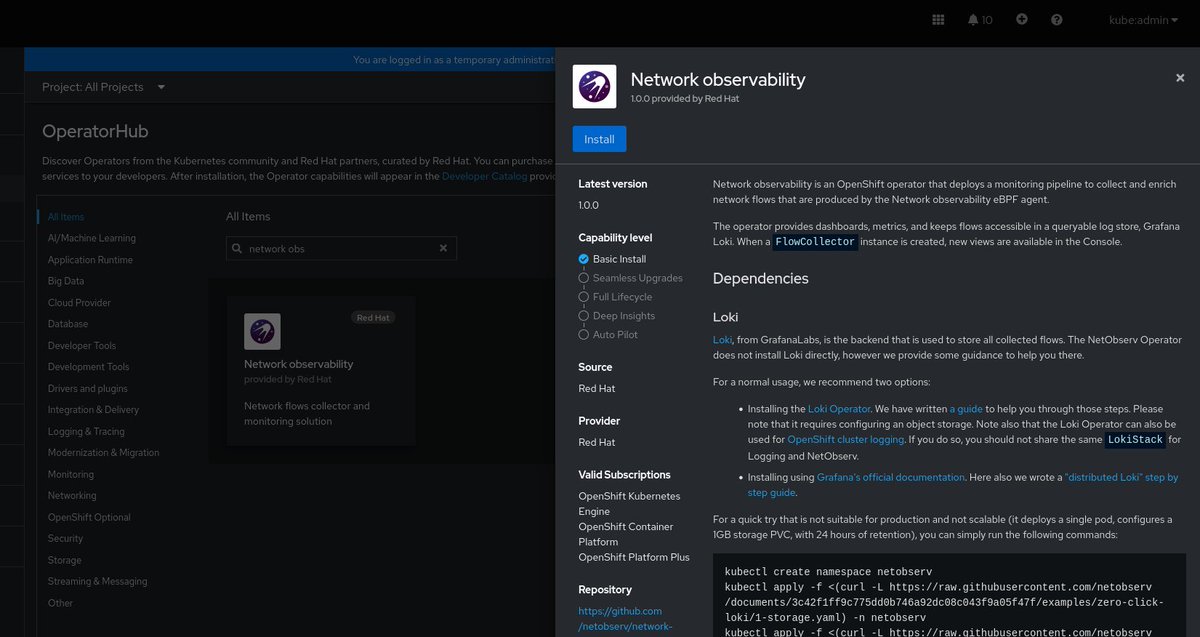Click the Latest version value 1.0.0
The image size is (1200, 637).
[x=589, y=205]
